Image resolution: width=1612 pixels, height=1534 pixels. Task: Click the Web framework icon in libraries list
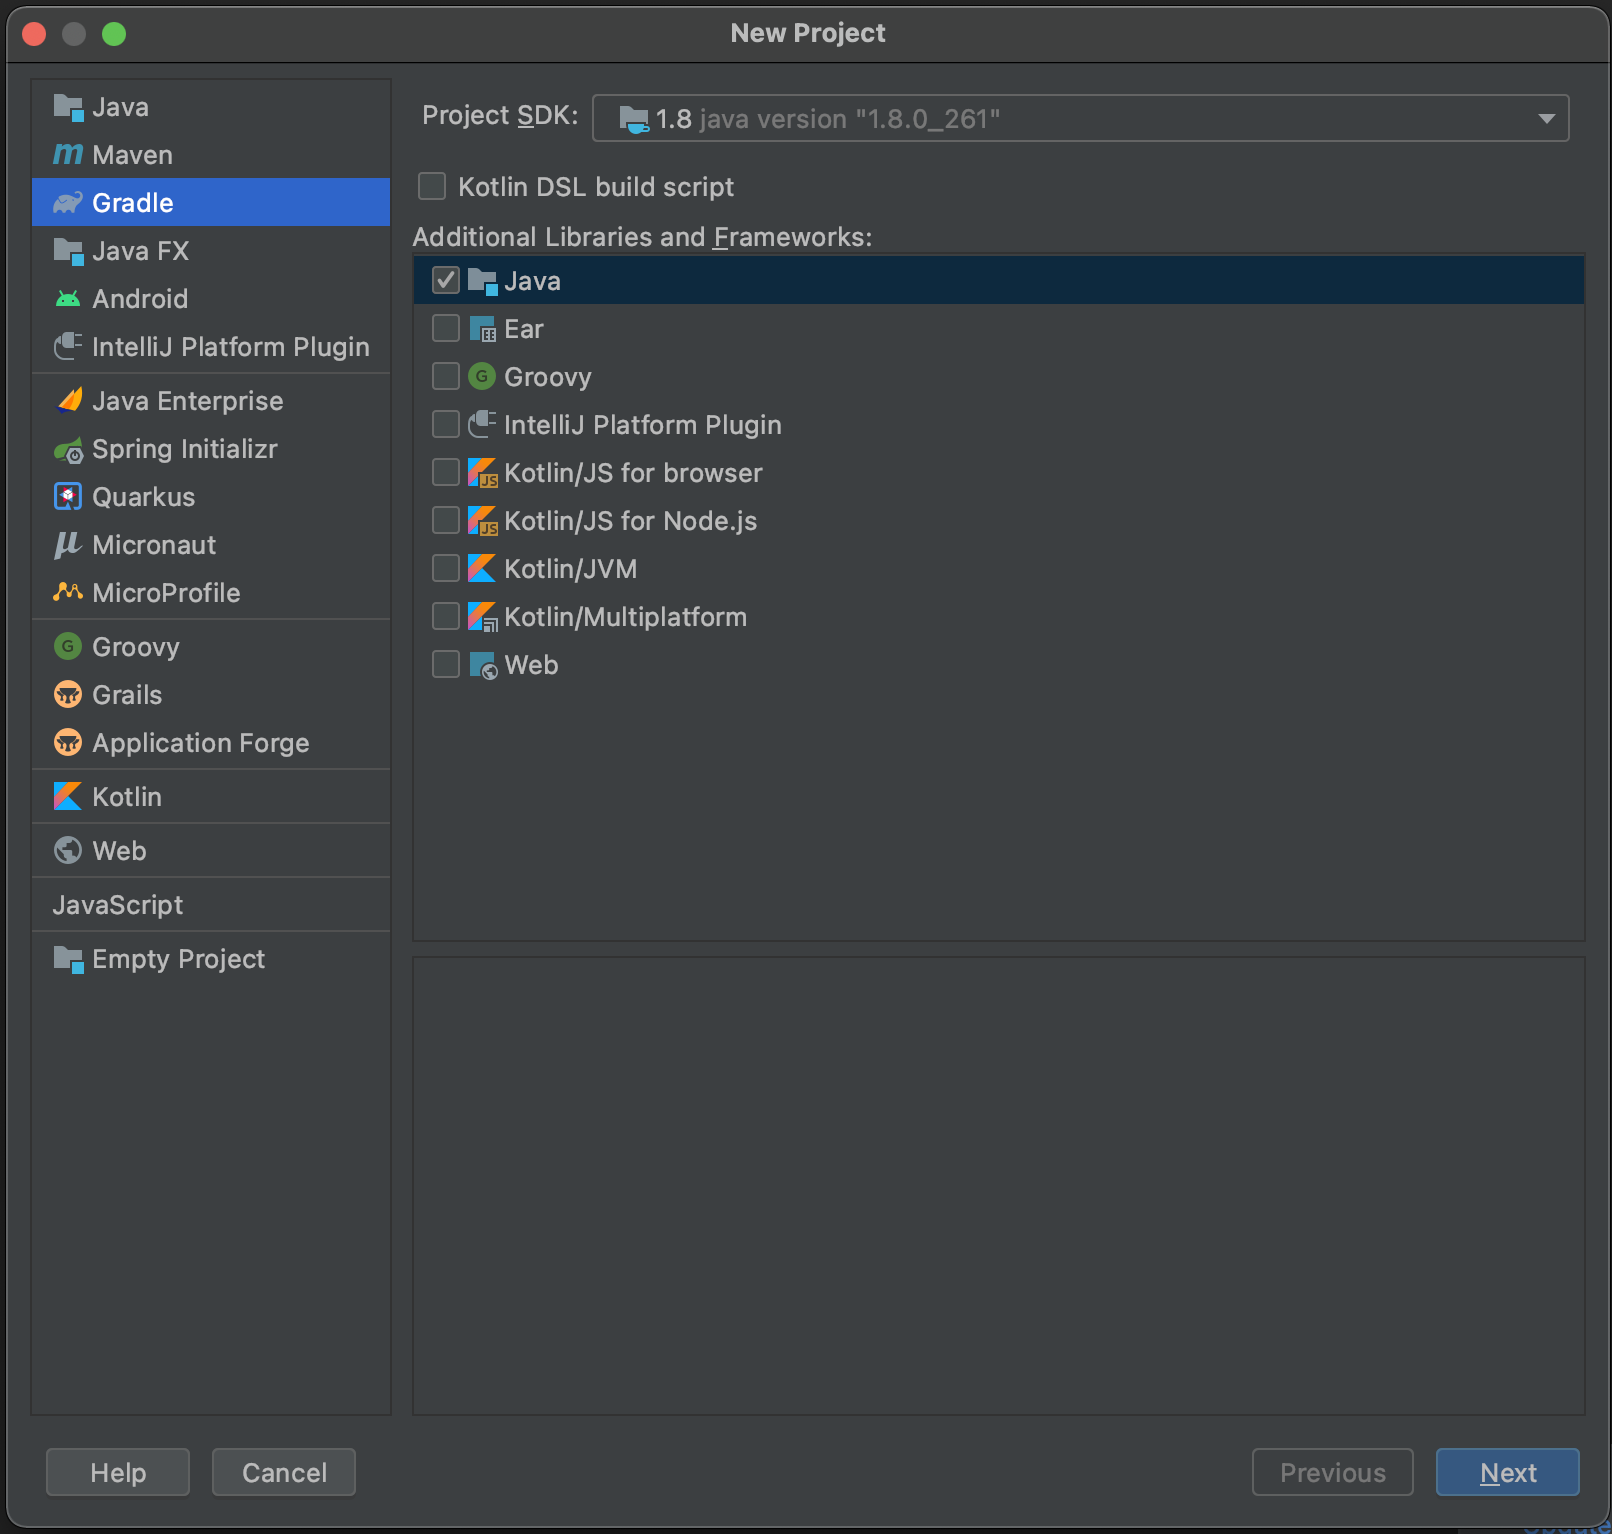[482, 665]
